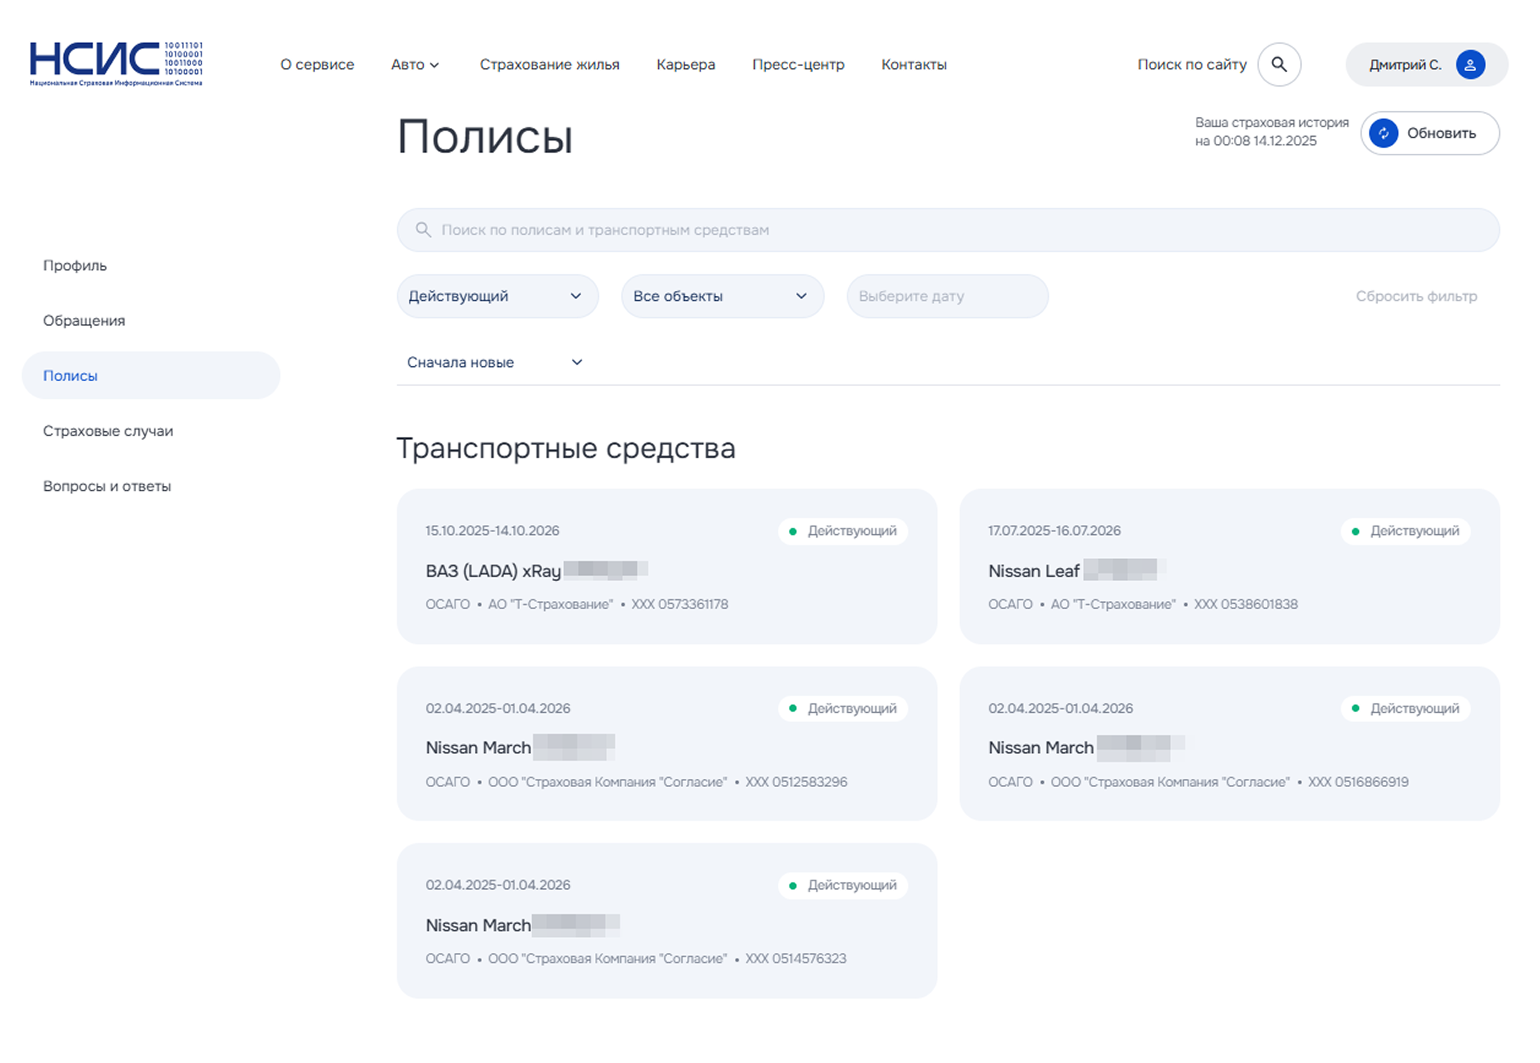
Task: Expand the Авто navigation dropdown
Action: [x=415, y=64]
